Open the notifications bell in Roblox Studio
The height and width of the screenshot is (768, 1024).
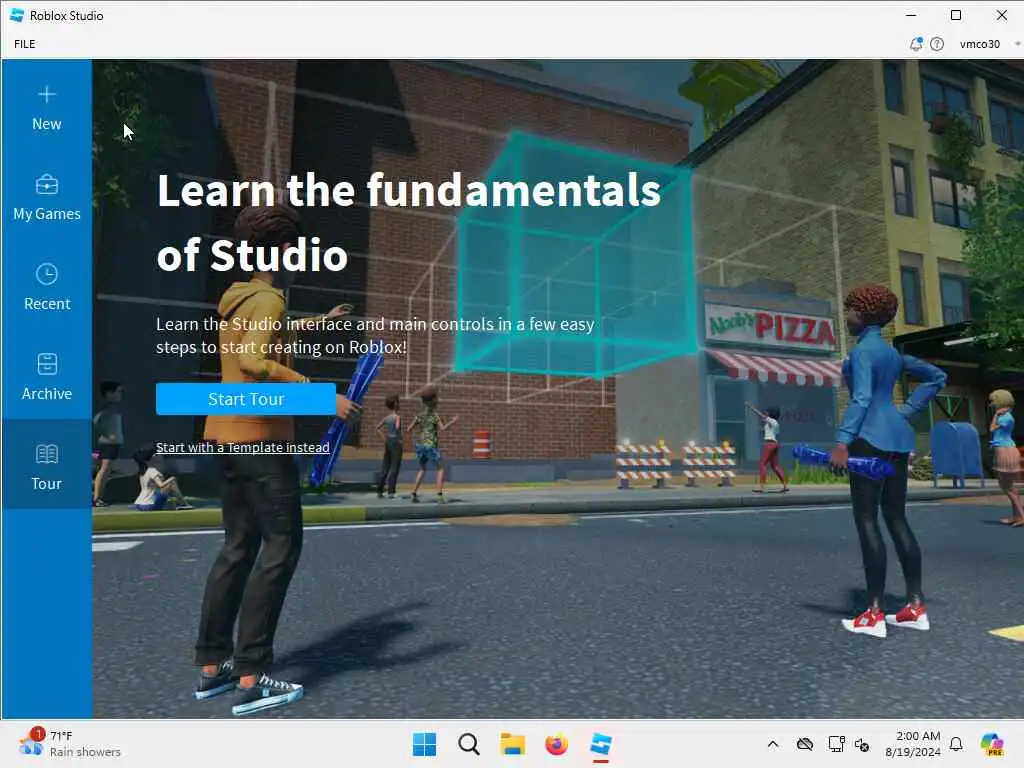916,44
